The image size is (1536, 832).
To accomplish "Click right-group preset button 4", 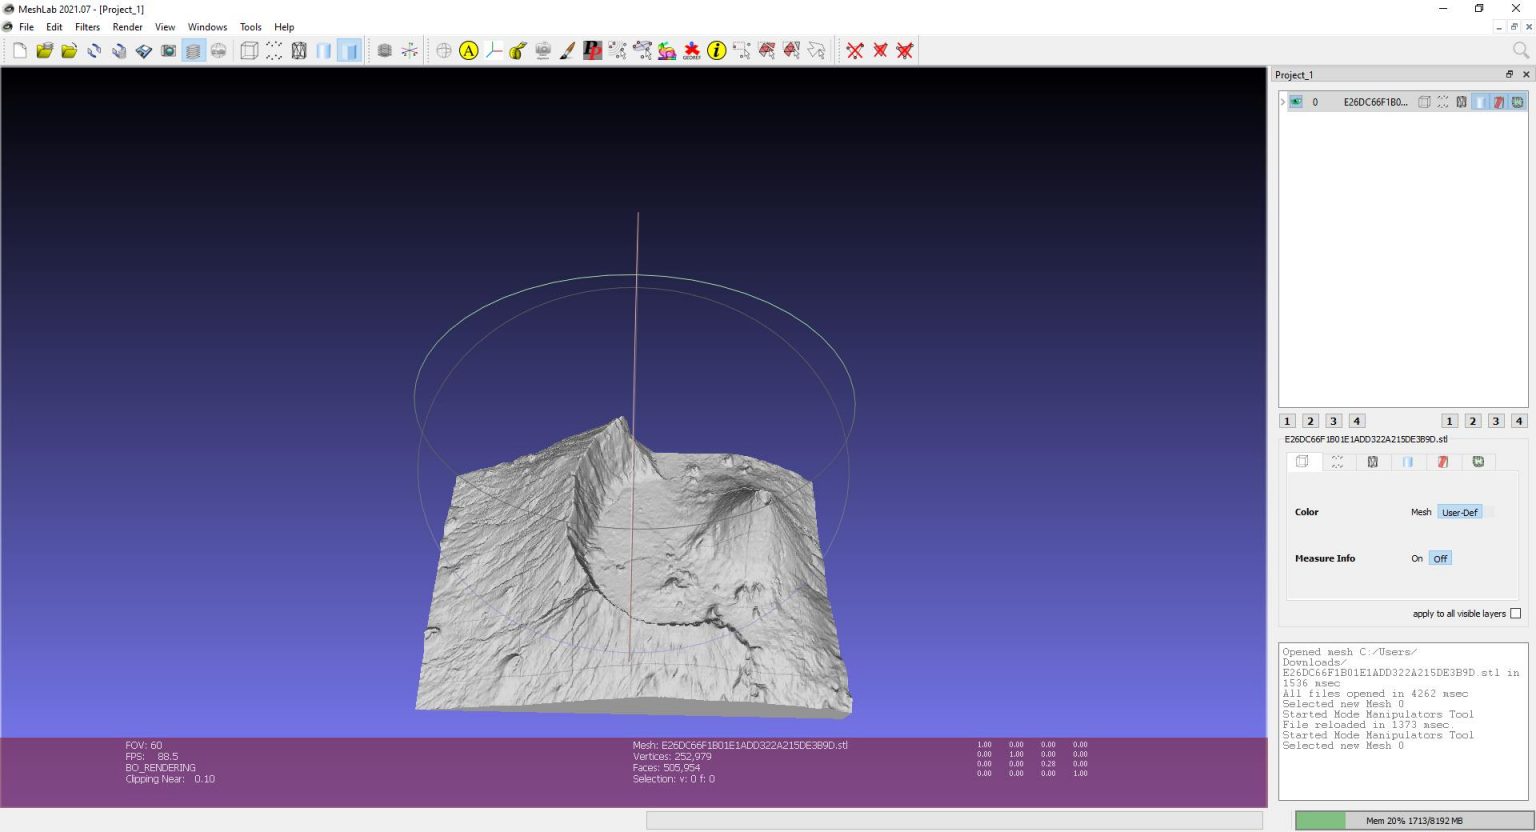I will [x=1519, y=421].
